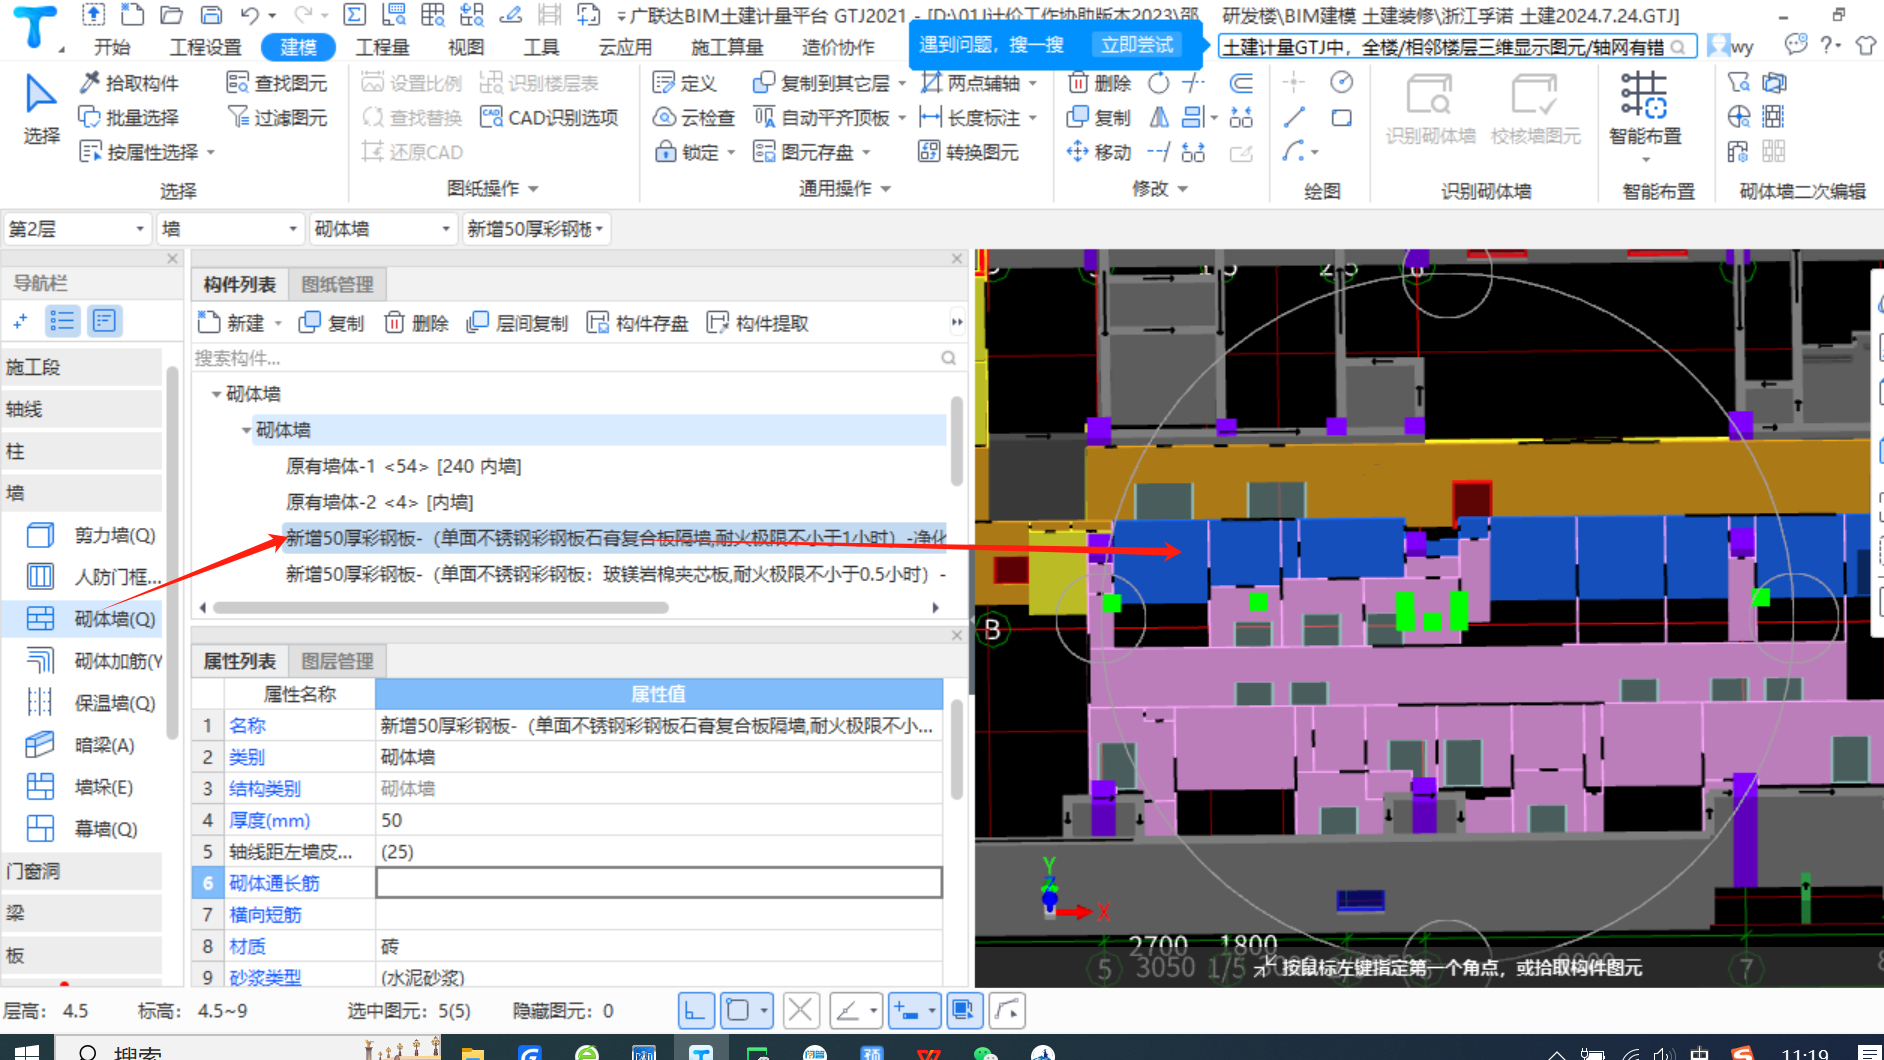Click 批量选择 tool
The height and width of the screenshot is (1060, 1884).
coord(129,117)
